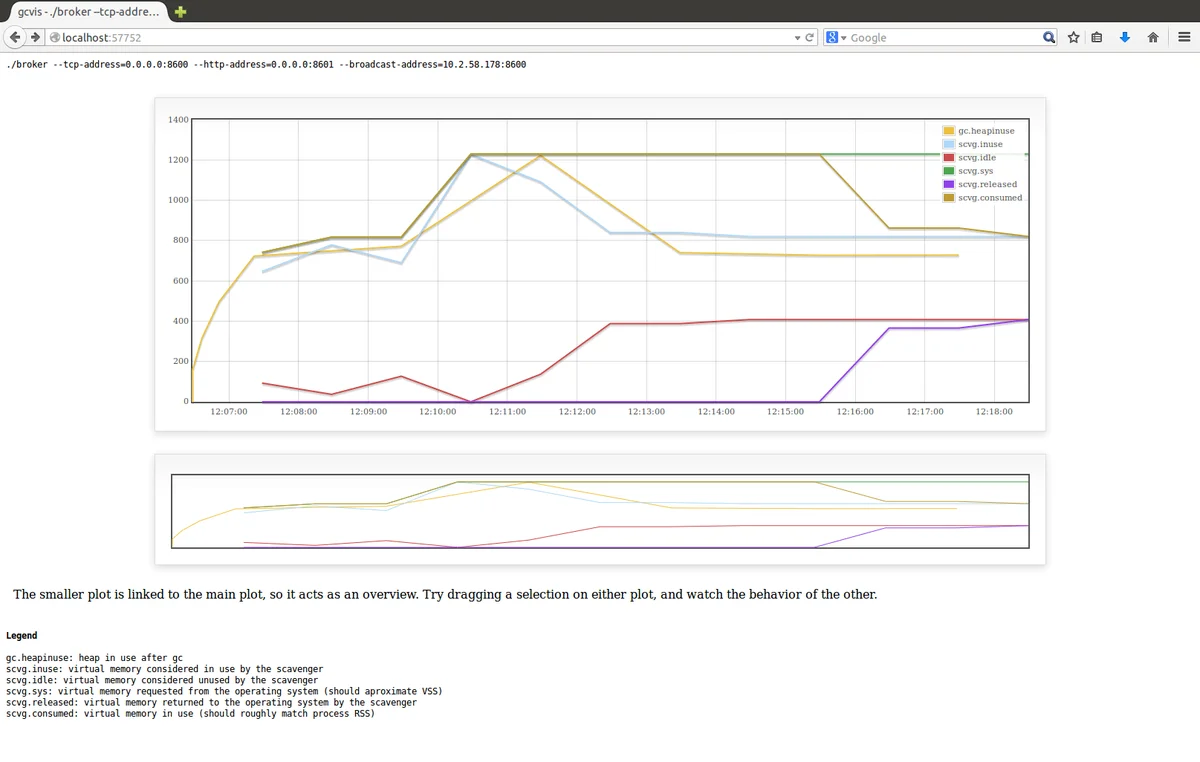Open the Google search engine selector
Image resolution: width=1200 pixels, height=762 pixels.
point(834,38)
